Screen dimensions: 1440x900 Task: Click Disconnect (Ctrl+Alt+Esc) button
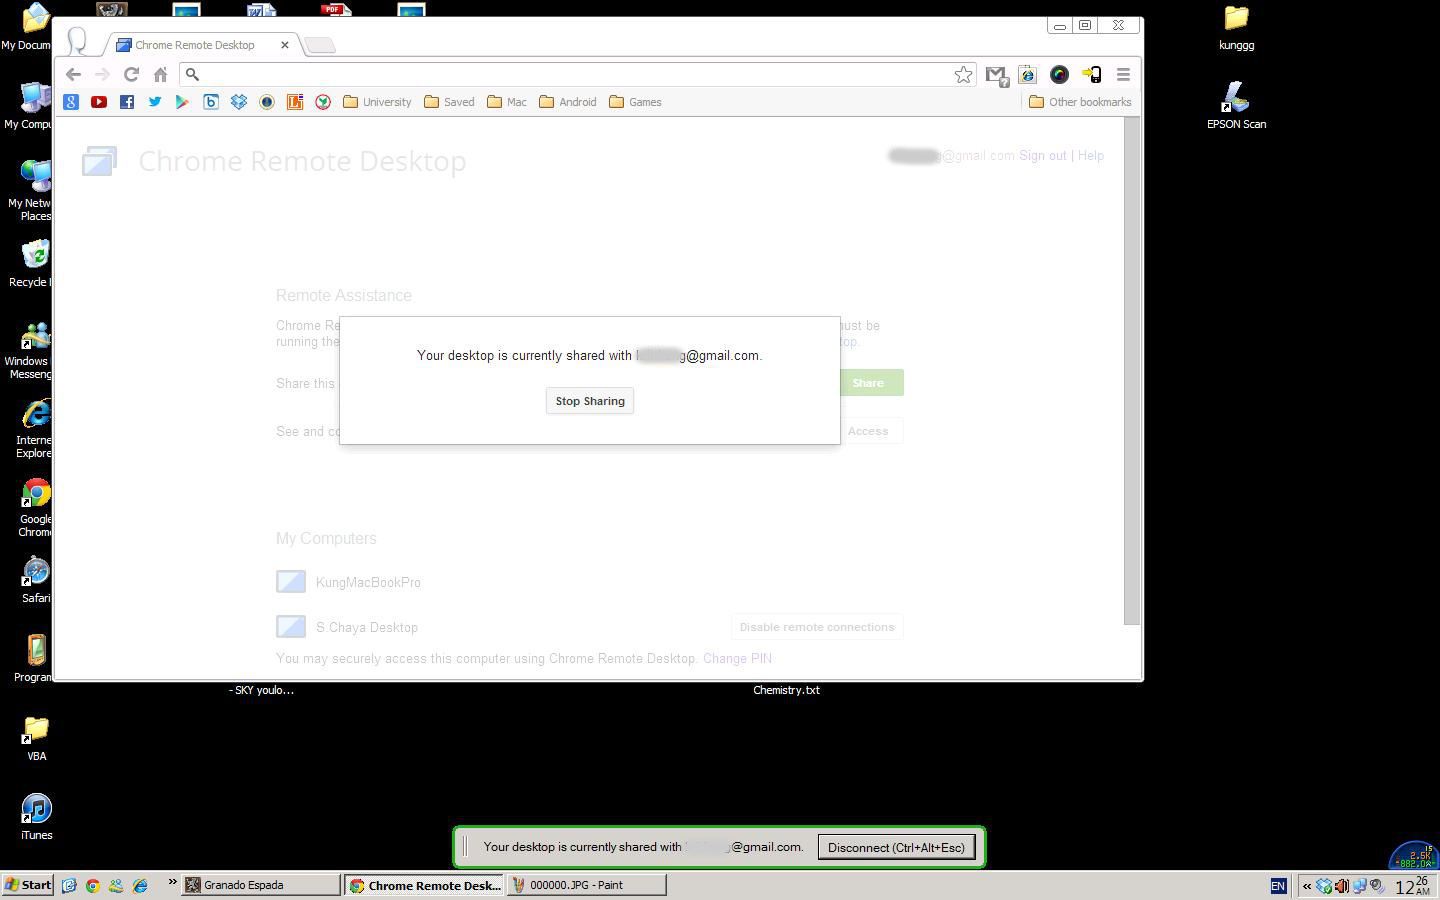896,847
